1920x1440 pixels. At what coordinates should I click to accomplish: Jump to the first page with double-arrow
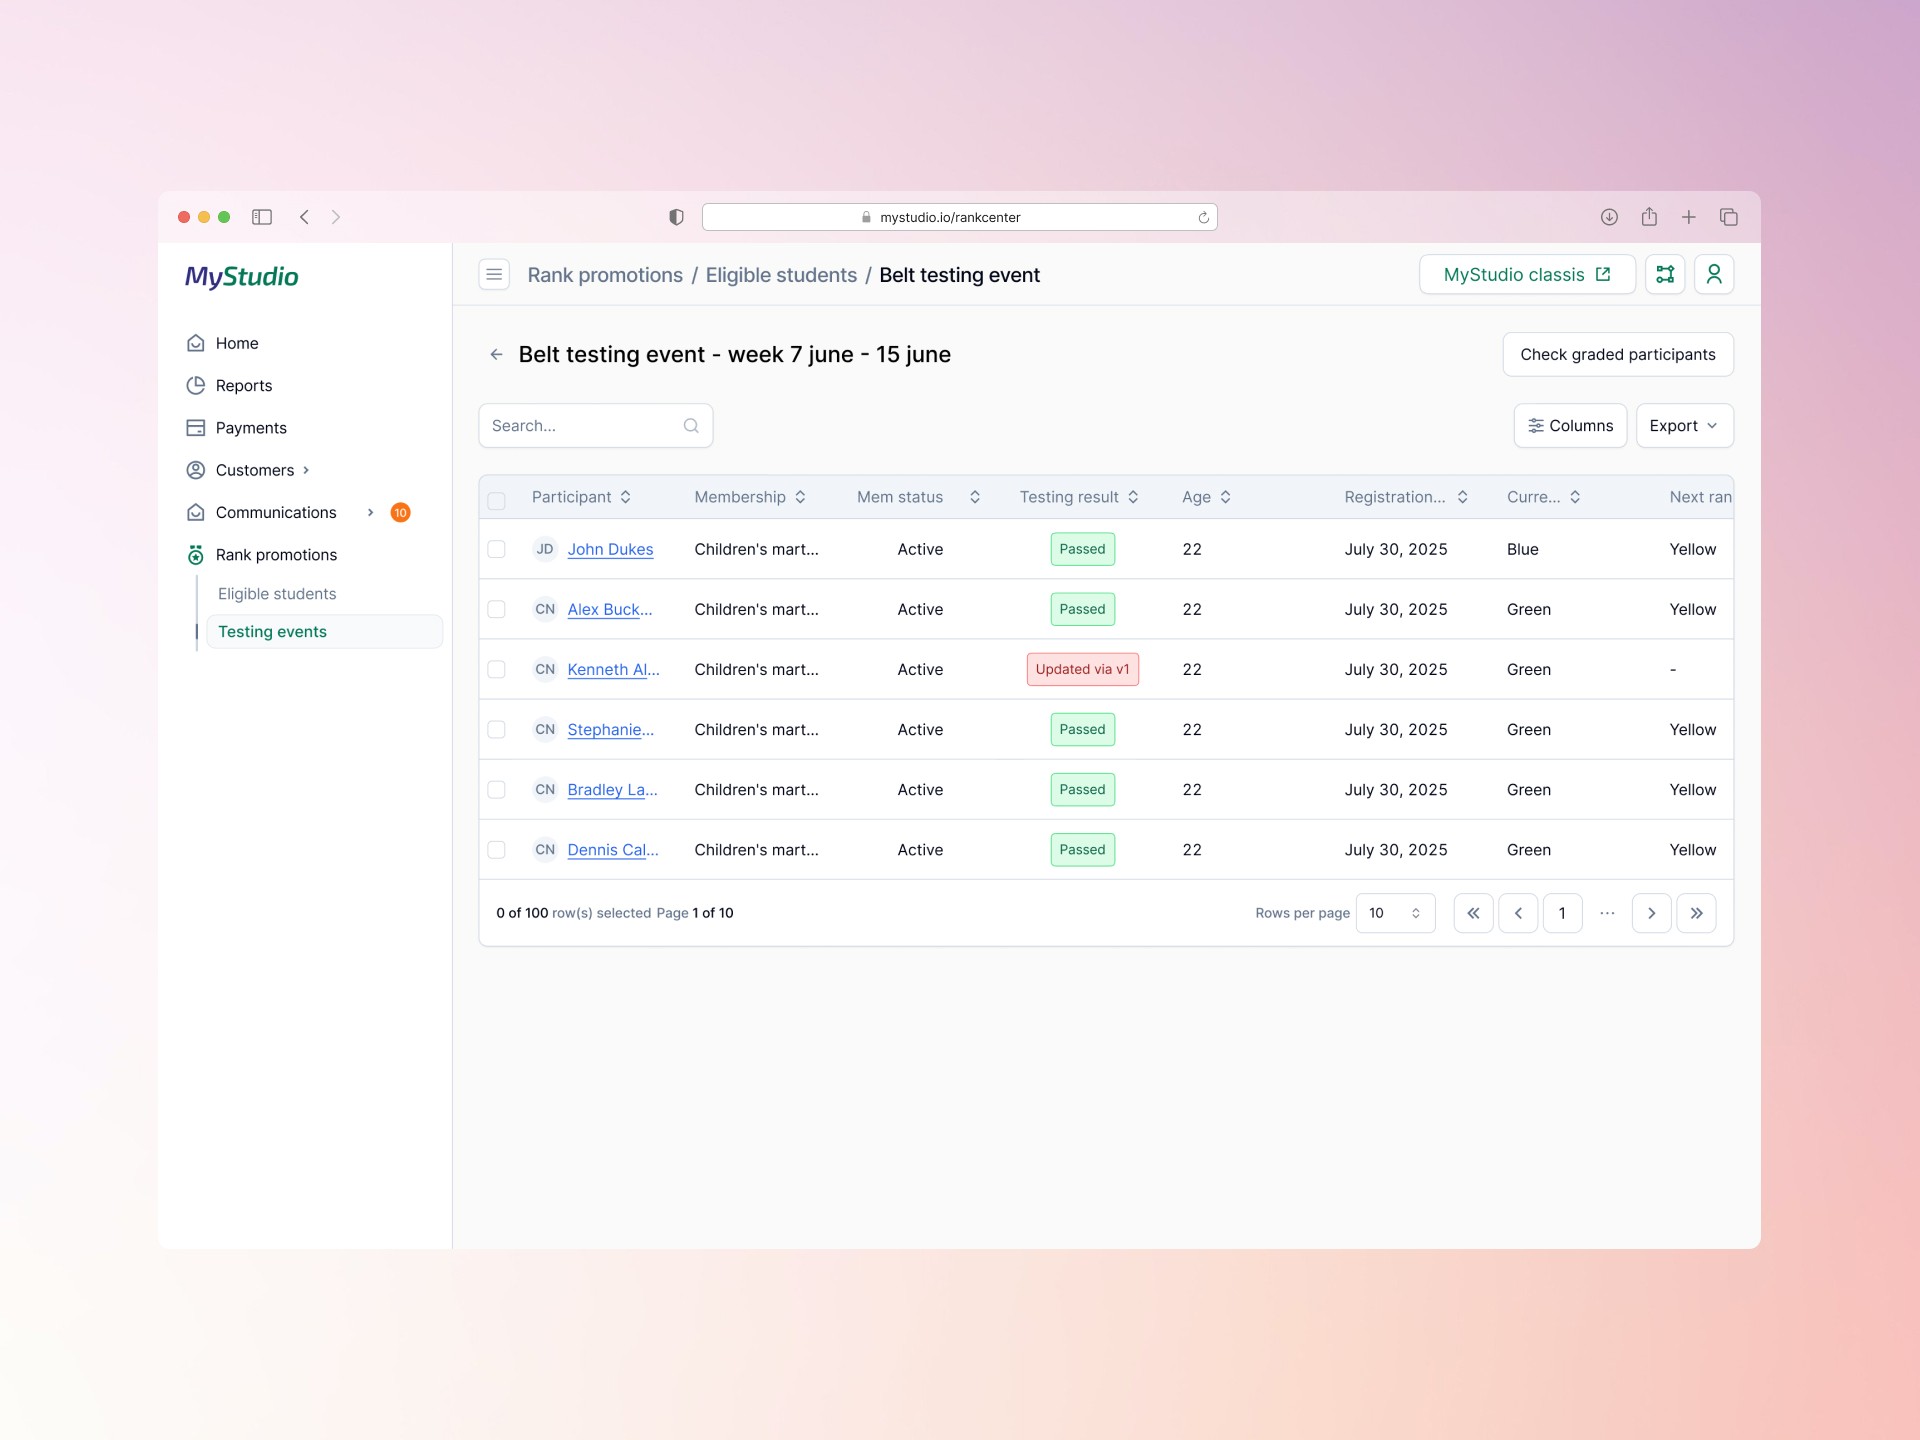click(1473, 913)
